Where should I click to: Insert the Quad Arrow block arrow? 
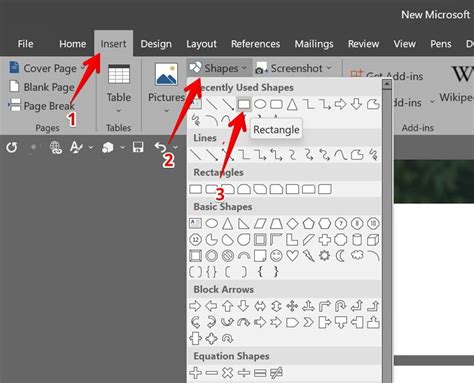tap(292, 306)
